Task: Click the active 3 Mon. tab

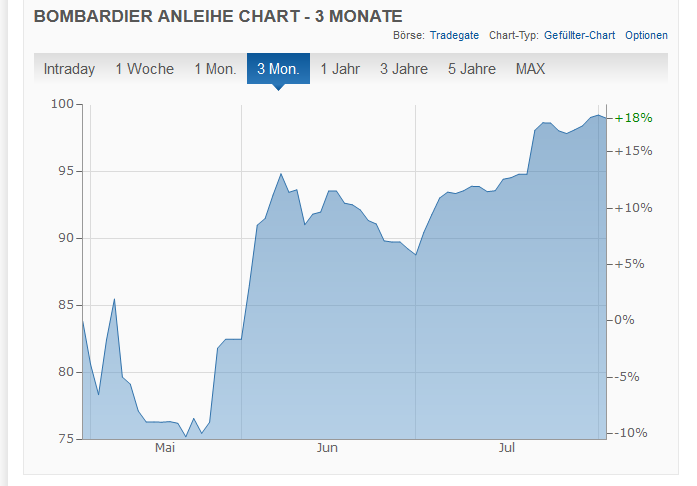Action: (x=278, y=69)
